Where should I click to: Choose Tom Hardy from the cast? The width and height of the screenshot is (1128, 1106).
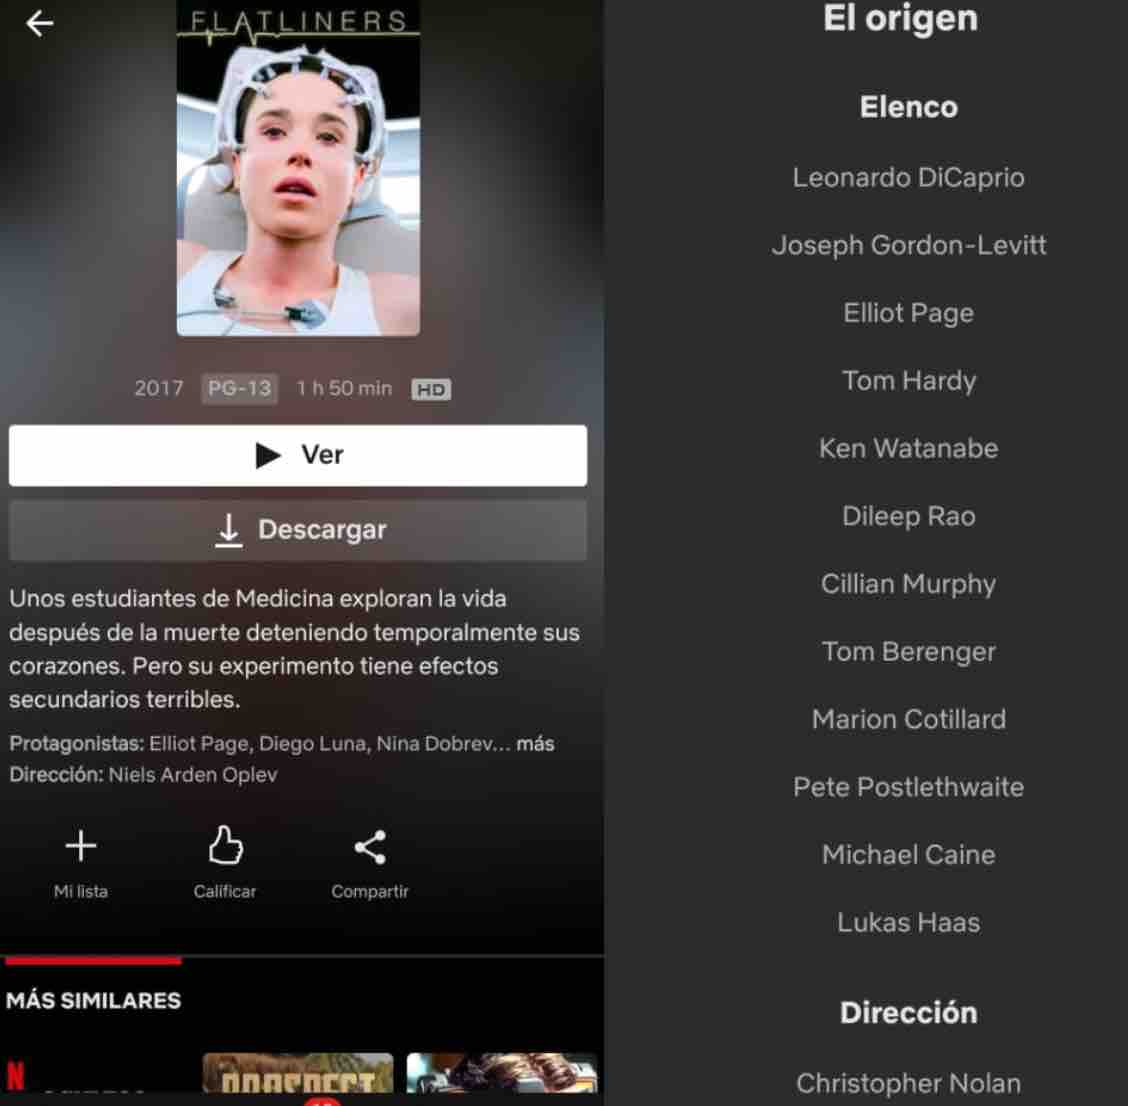pos(908,381)
